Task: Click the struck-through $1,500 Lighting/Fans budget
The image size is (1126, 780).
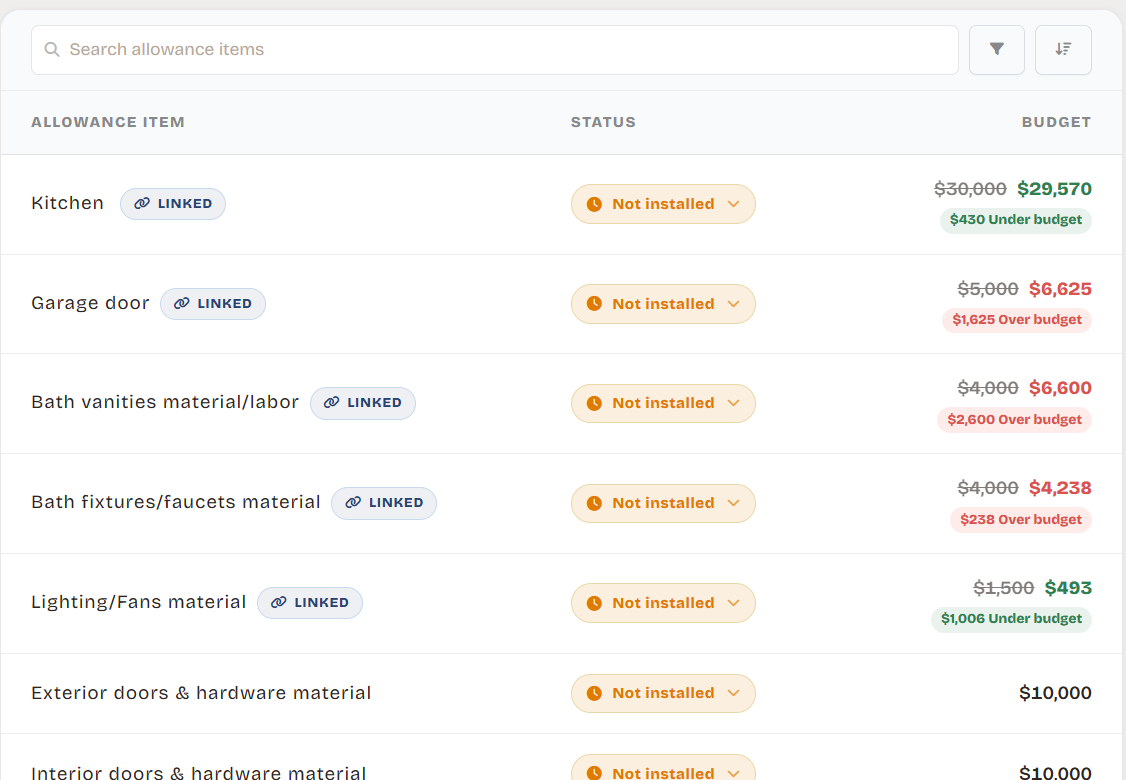Action: [1003, 588]
